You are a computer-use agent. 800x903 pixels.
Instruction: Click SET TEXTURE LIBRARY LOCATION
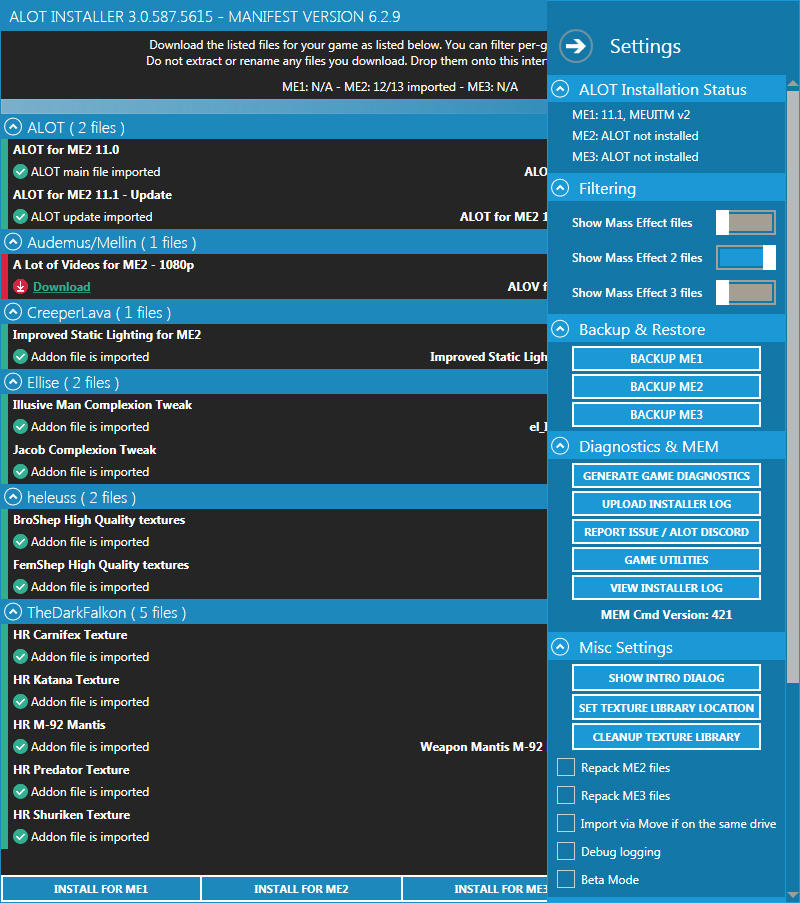pos(666,708)
